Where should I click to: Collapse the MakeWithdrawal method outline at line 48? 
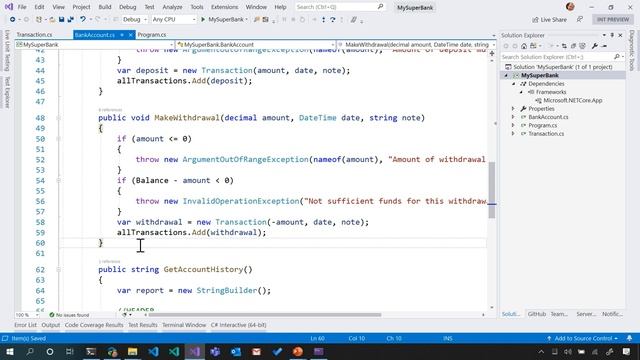58,118
